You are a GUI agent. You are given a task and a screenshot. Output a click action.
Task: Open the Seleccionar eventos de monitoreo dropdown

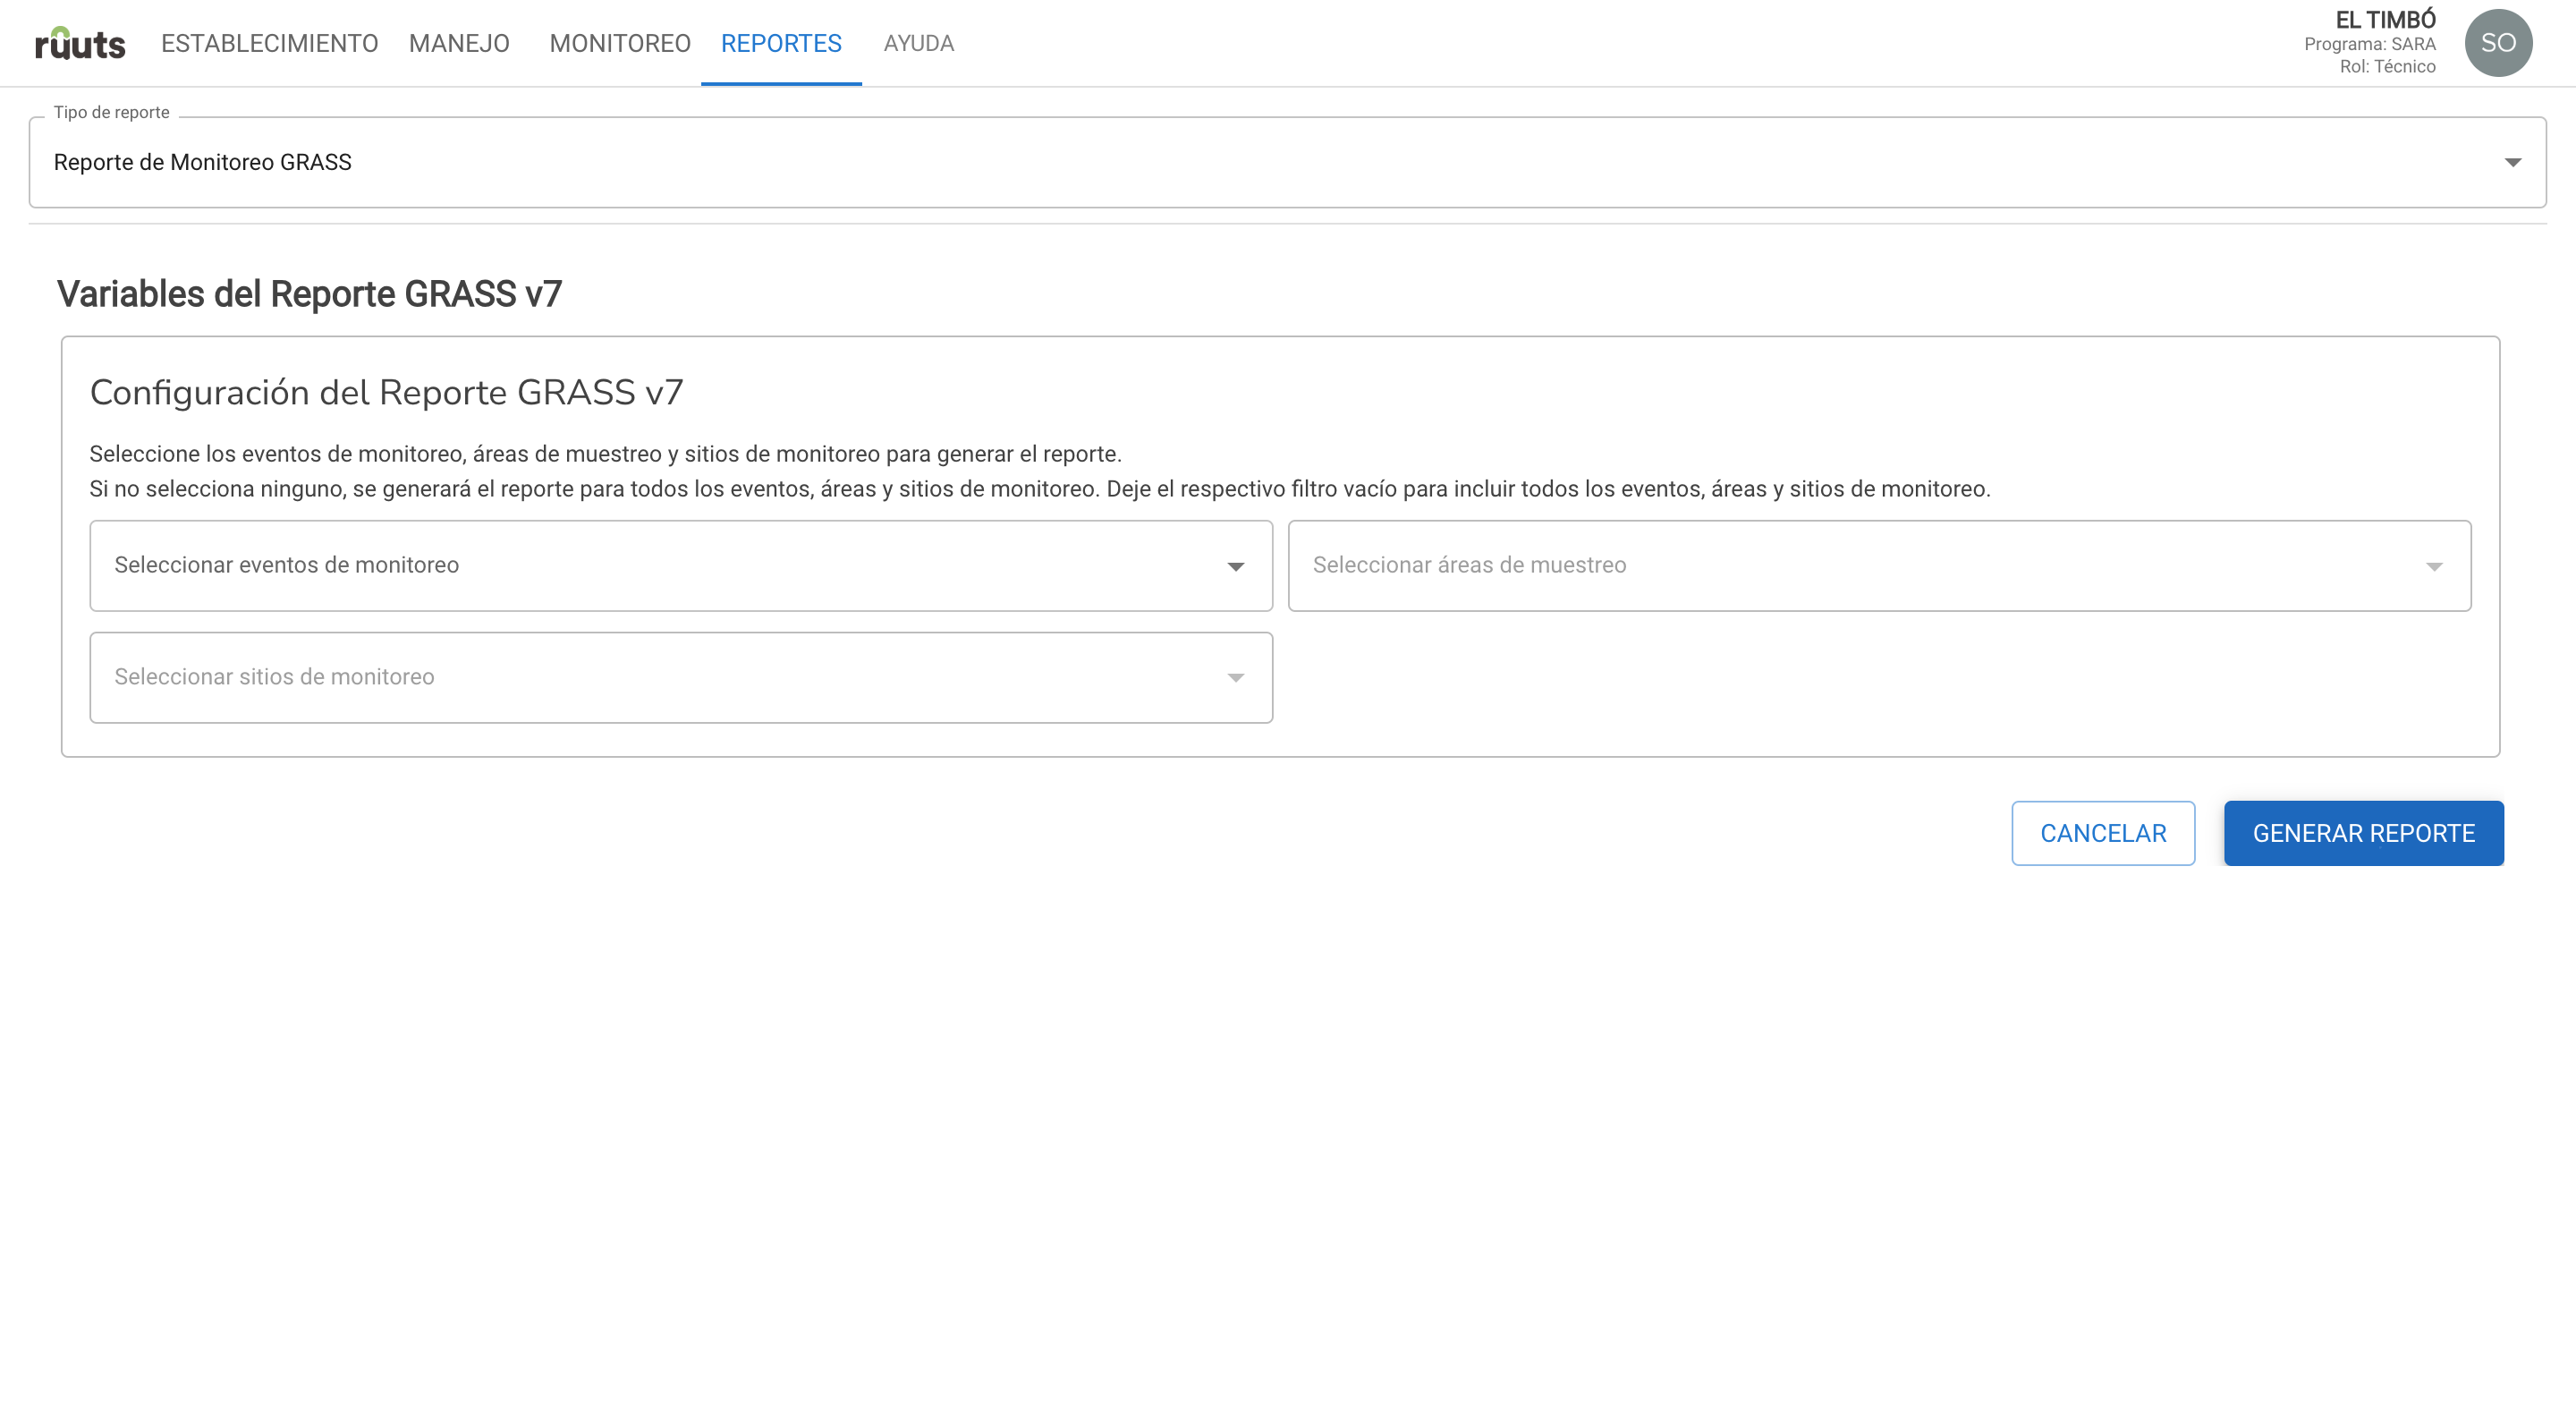[600, 565]
